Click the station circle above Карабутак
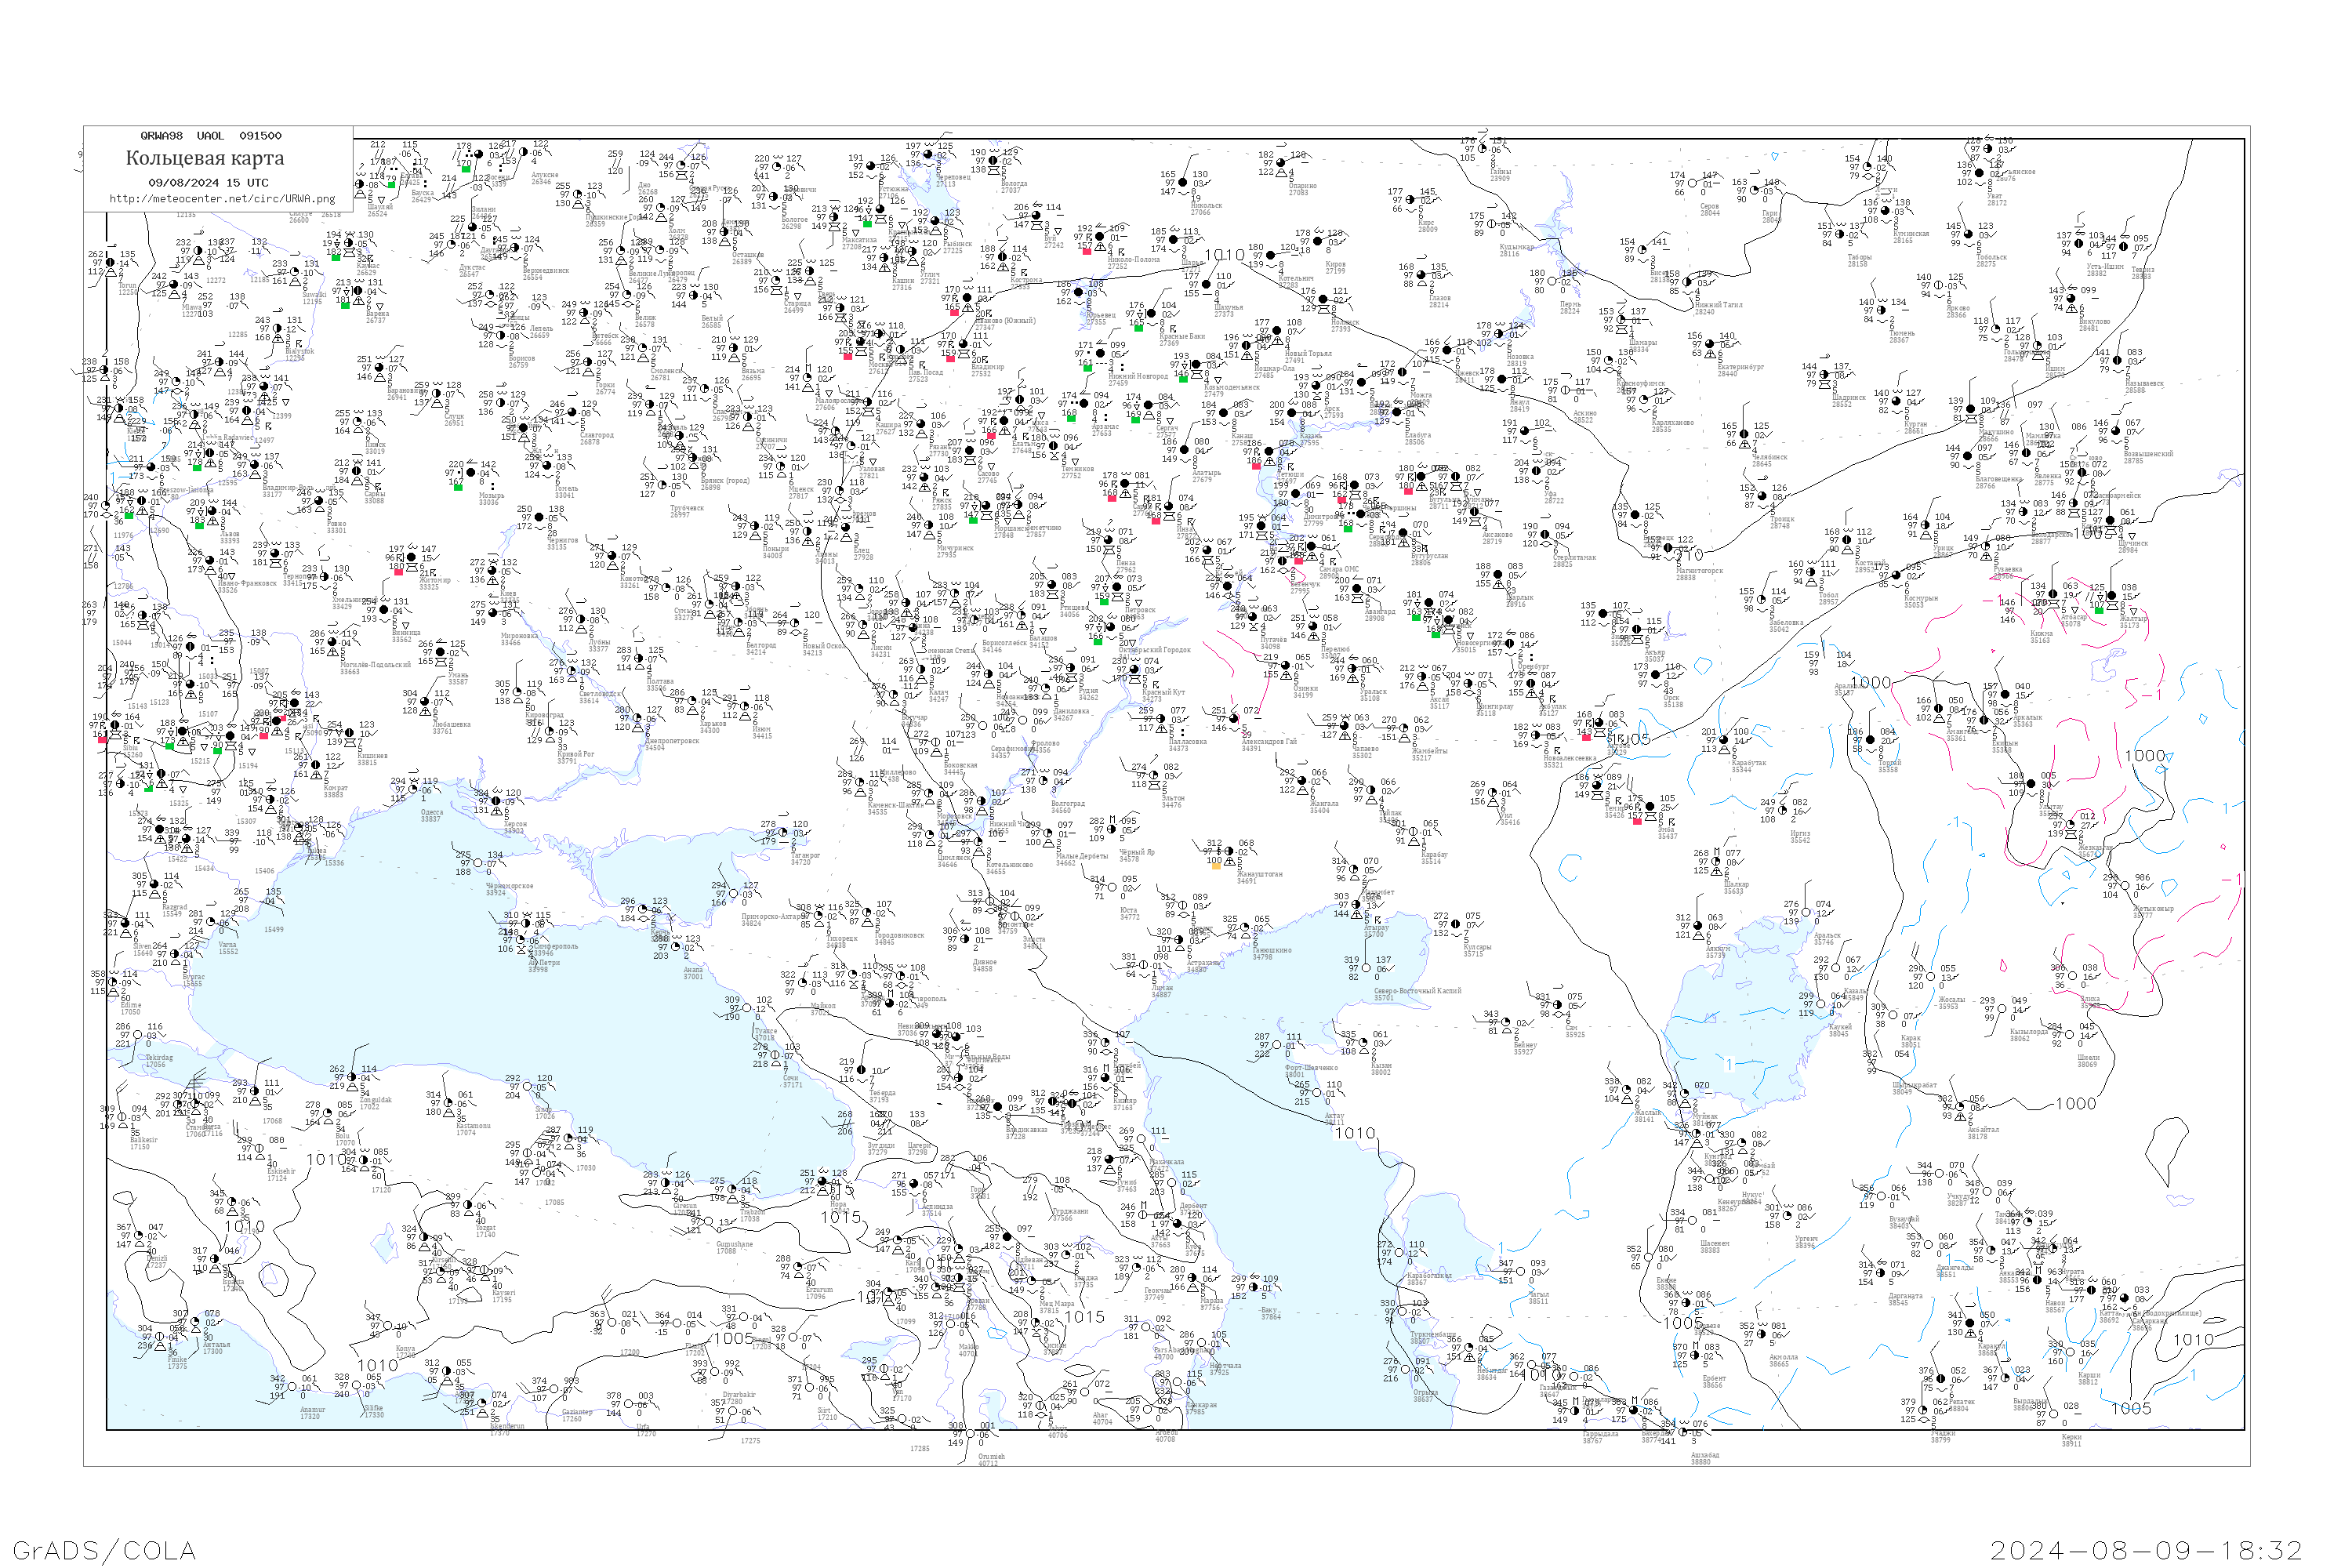Viewport: 2352px width, 1568px height. point(1723,740)
